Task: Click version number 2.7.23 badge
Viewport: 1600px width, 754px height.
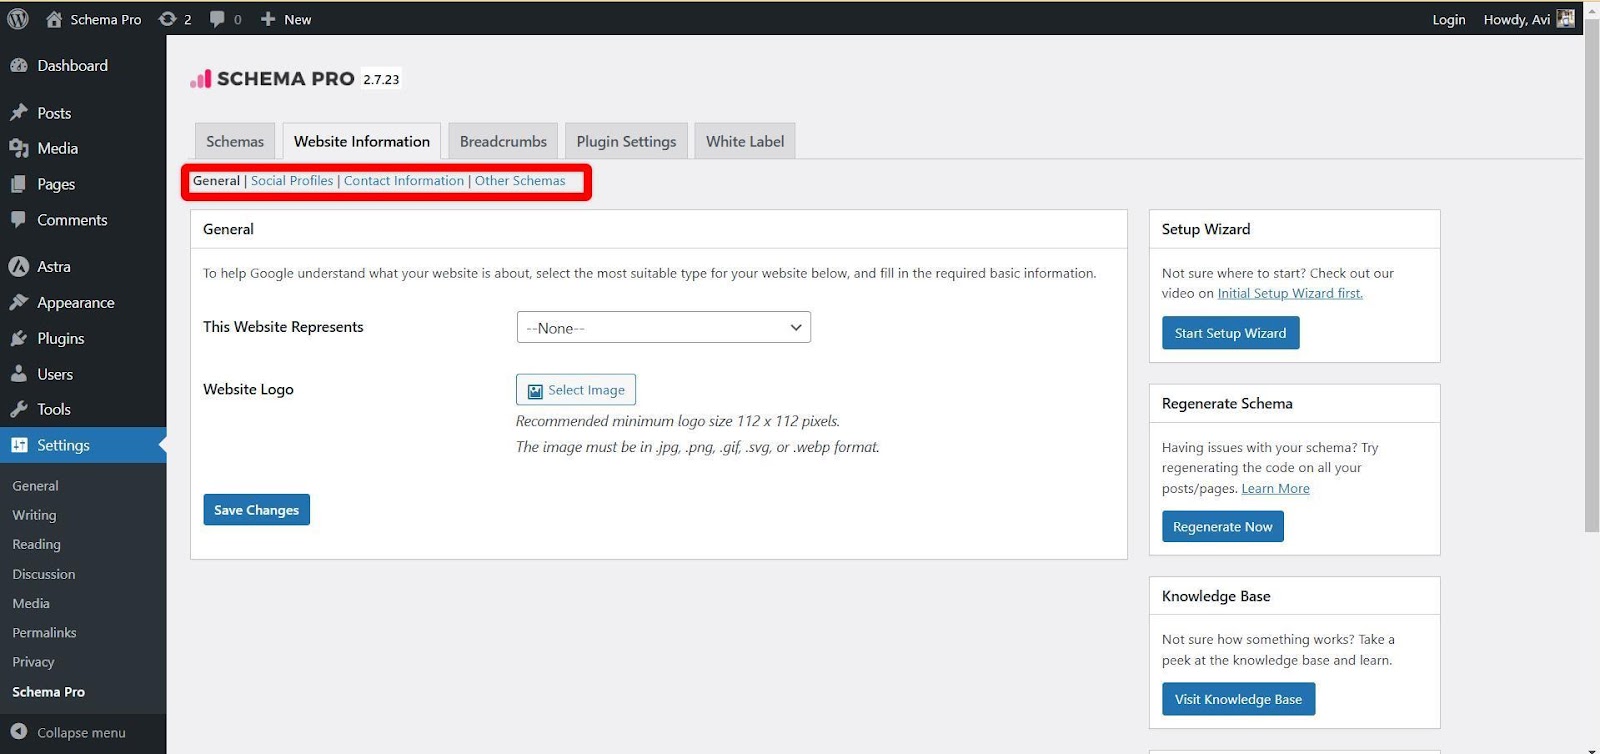Action: [x=381, y=79]
